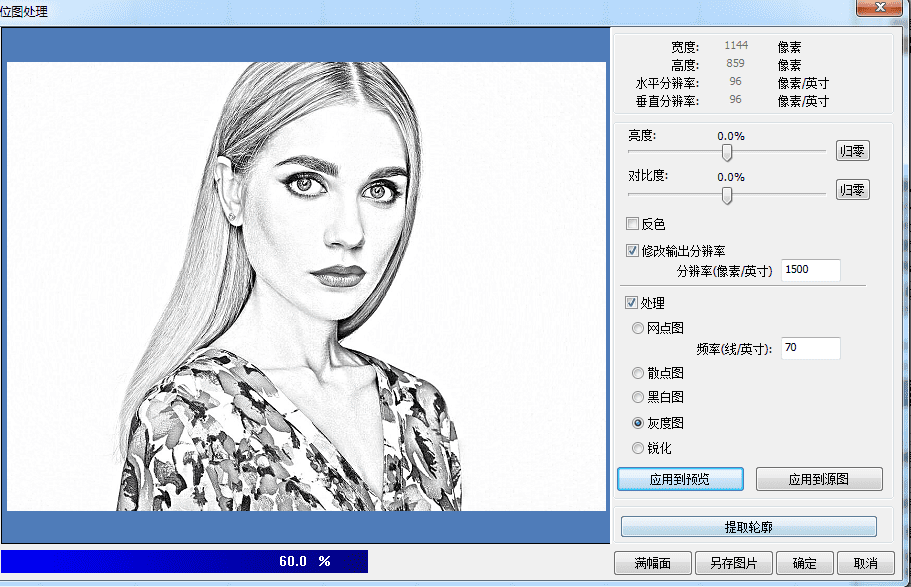Click the 提取轮廓 button
Image resolution: width=911 pixels, height=587 pixels.
[748, 527]
